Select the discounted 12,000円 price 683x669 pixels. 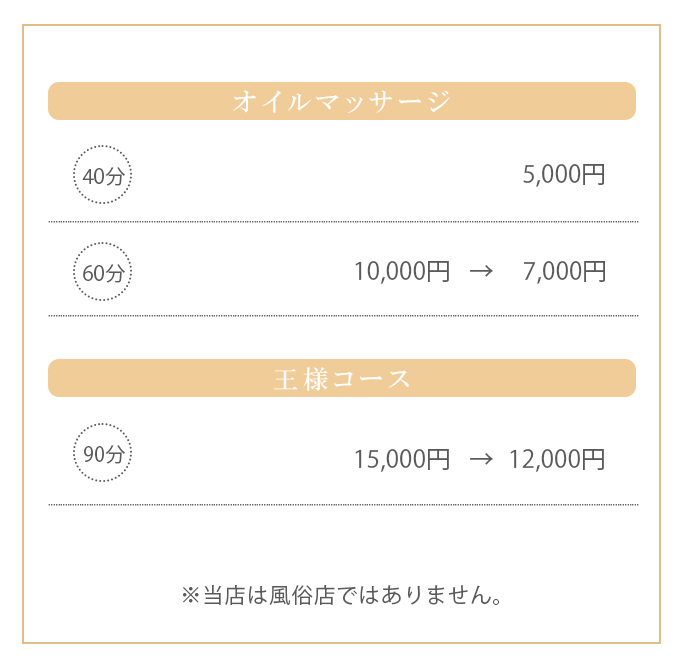tap(557, 459)
